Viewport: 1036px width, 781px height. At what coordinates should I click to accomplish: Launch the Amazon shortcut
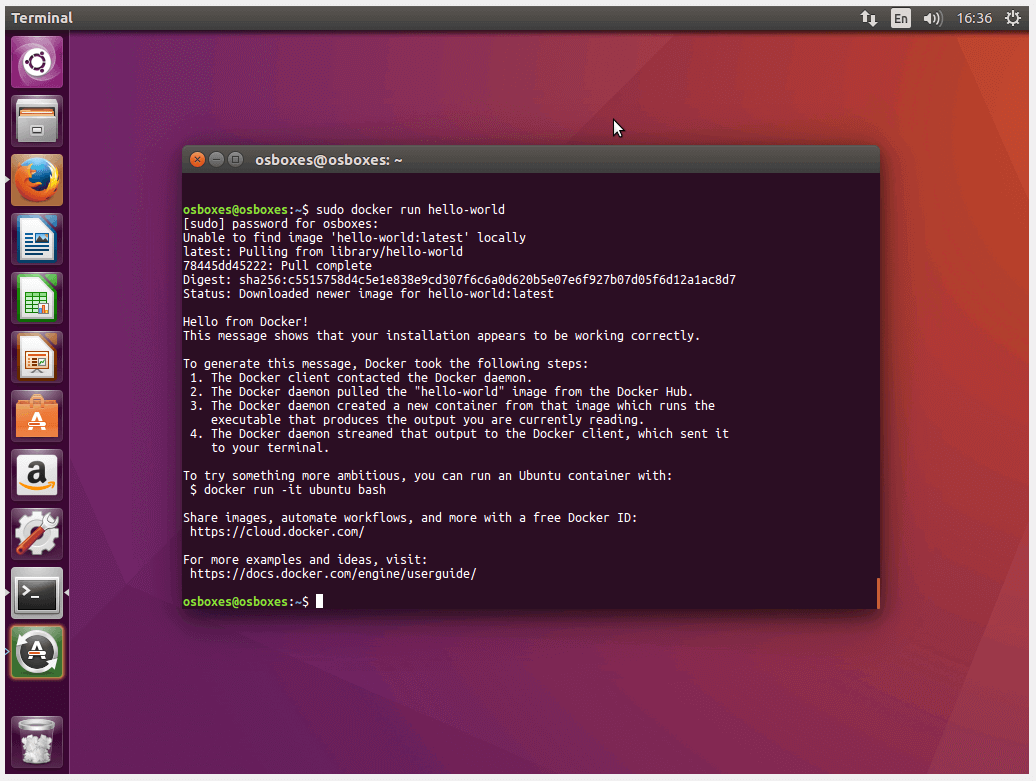[36, 474]
